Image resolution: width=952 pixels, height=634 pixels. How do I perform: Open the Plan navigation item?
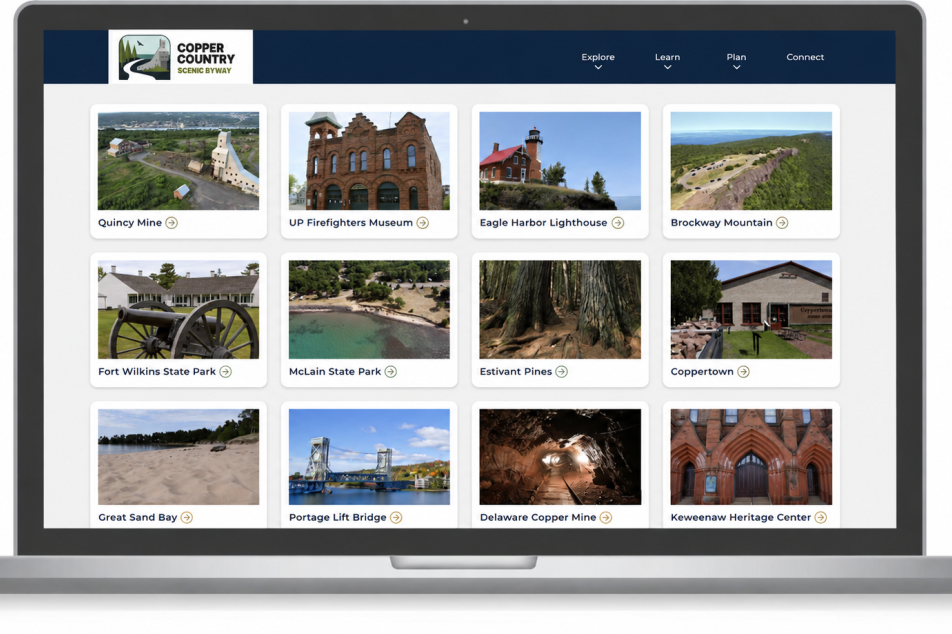point(736,57)
